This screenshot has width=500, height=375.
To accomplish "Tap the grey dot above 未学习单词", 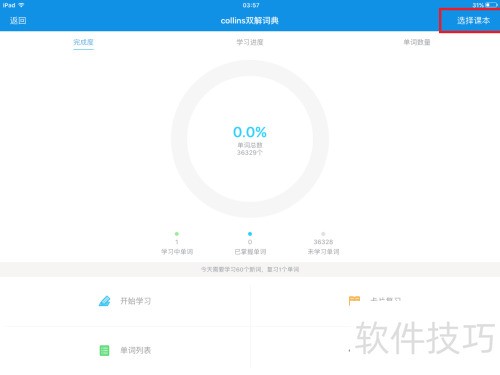I will click(x=323, y=234).
